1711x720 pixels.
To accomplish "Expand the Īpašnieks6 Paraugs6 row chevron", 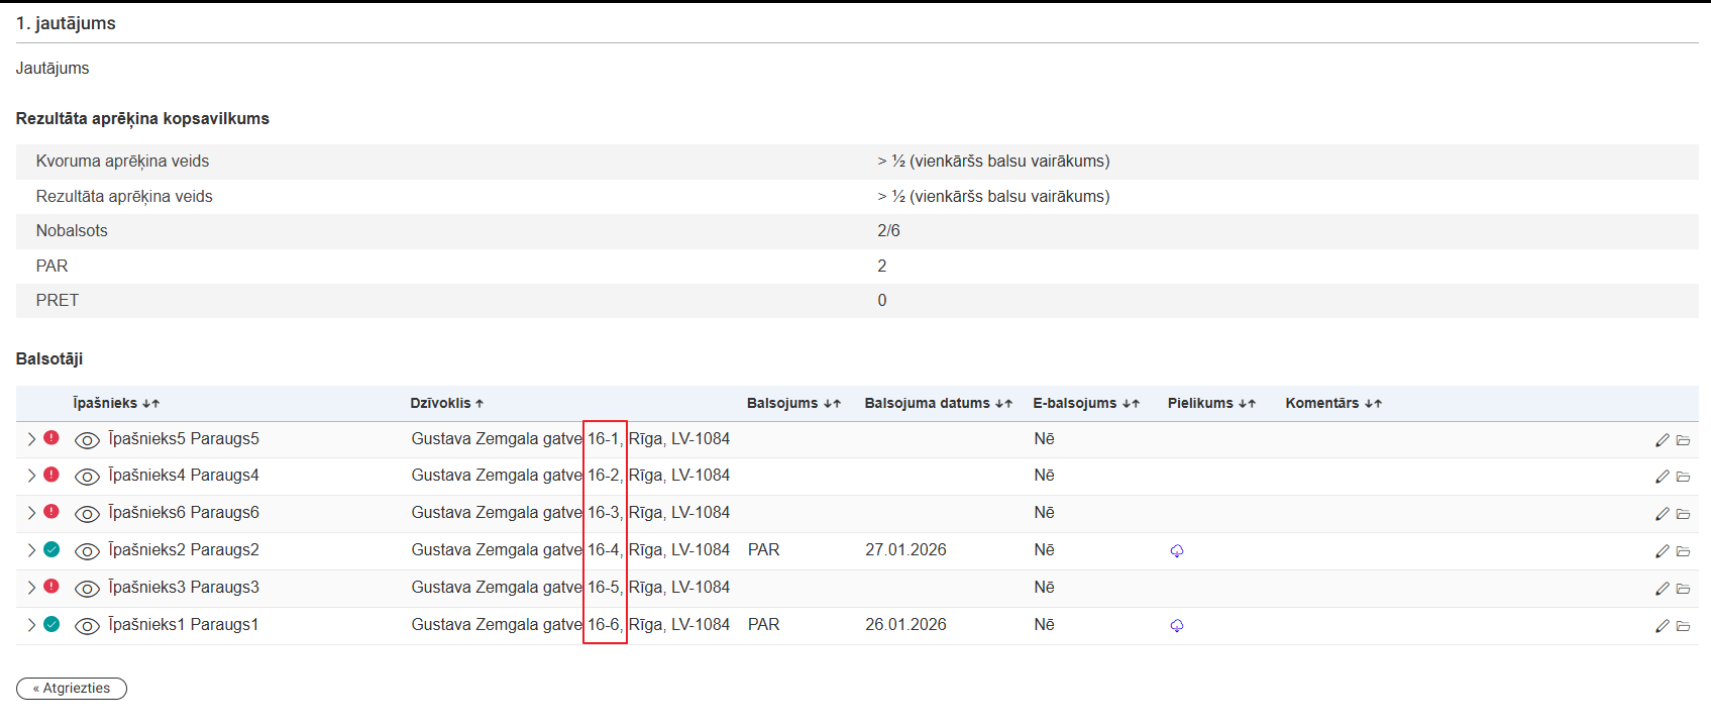I will point(31,513).
